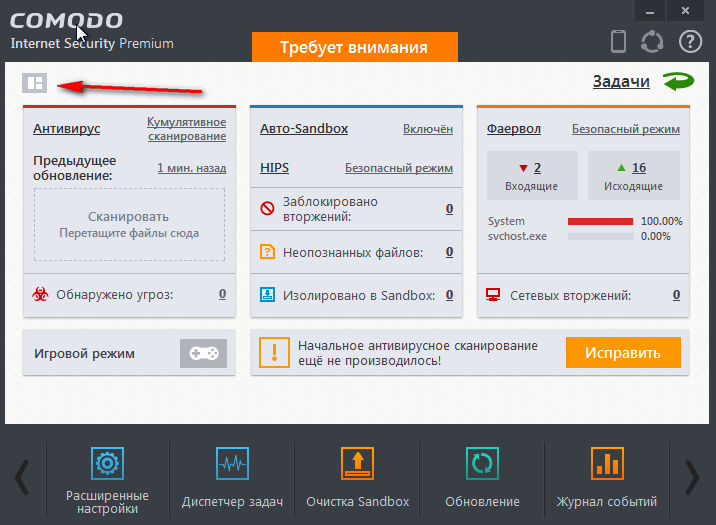The width and height of the screenshot is (716, 525).
Task: Click the Сканировать drop zone area
Action: point(128,224)
